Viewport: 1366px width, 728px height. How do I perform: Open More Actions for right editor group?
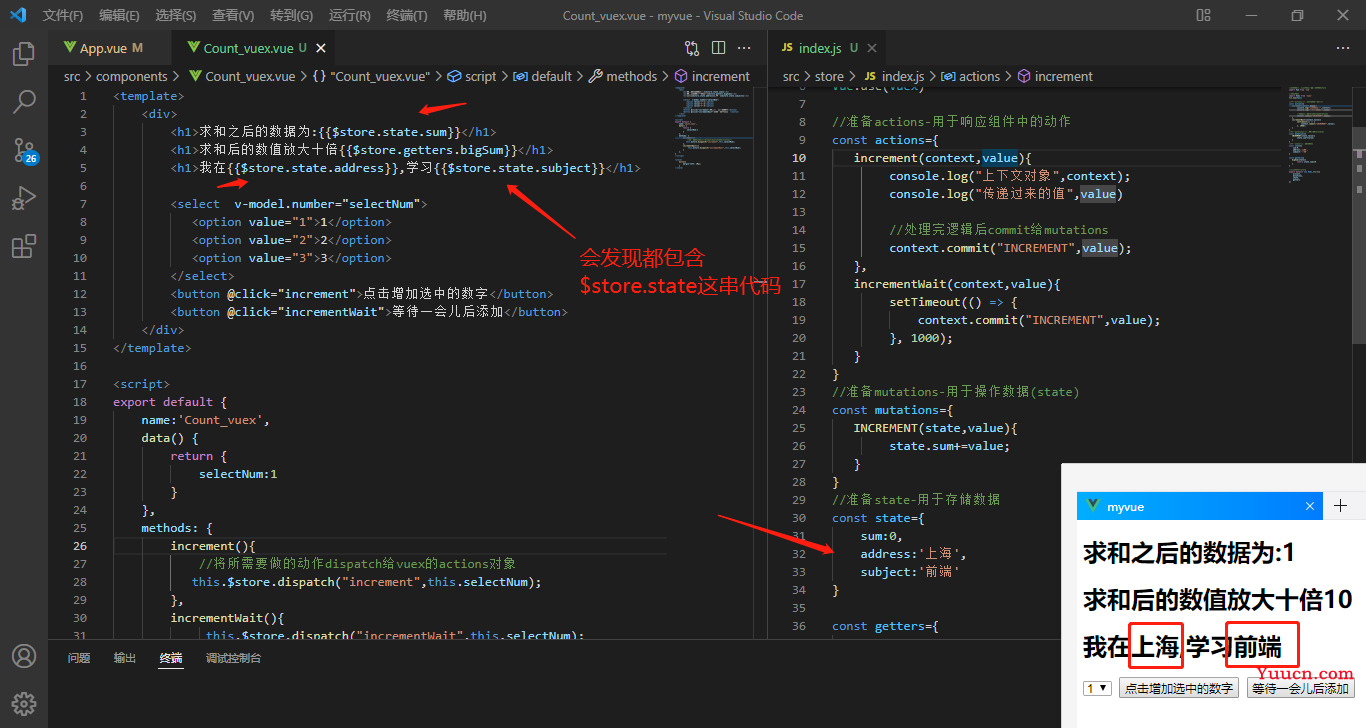pos(1343,47)
